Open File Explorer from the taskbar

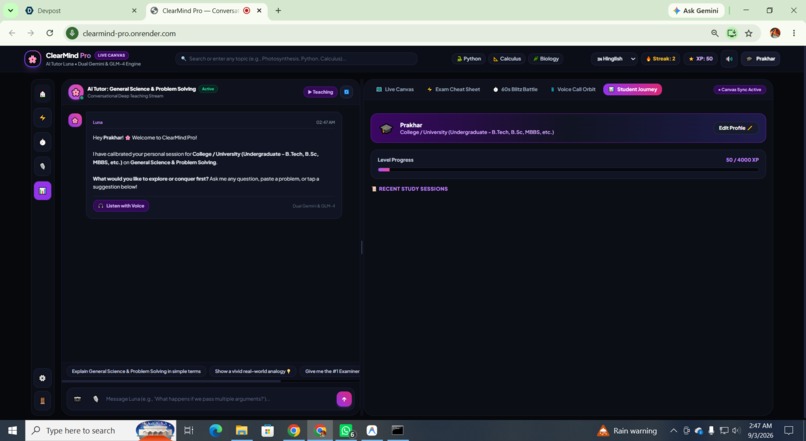click(x=242, y=430)
